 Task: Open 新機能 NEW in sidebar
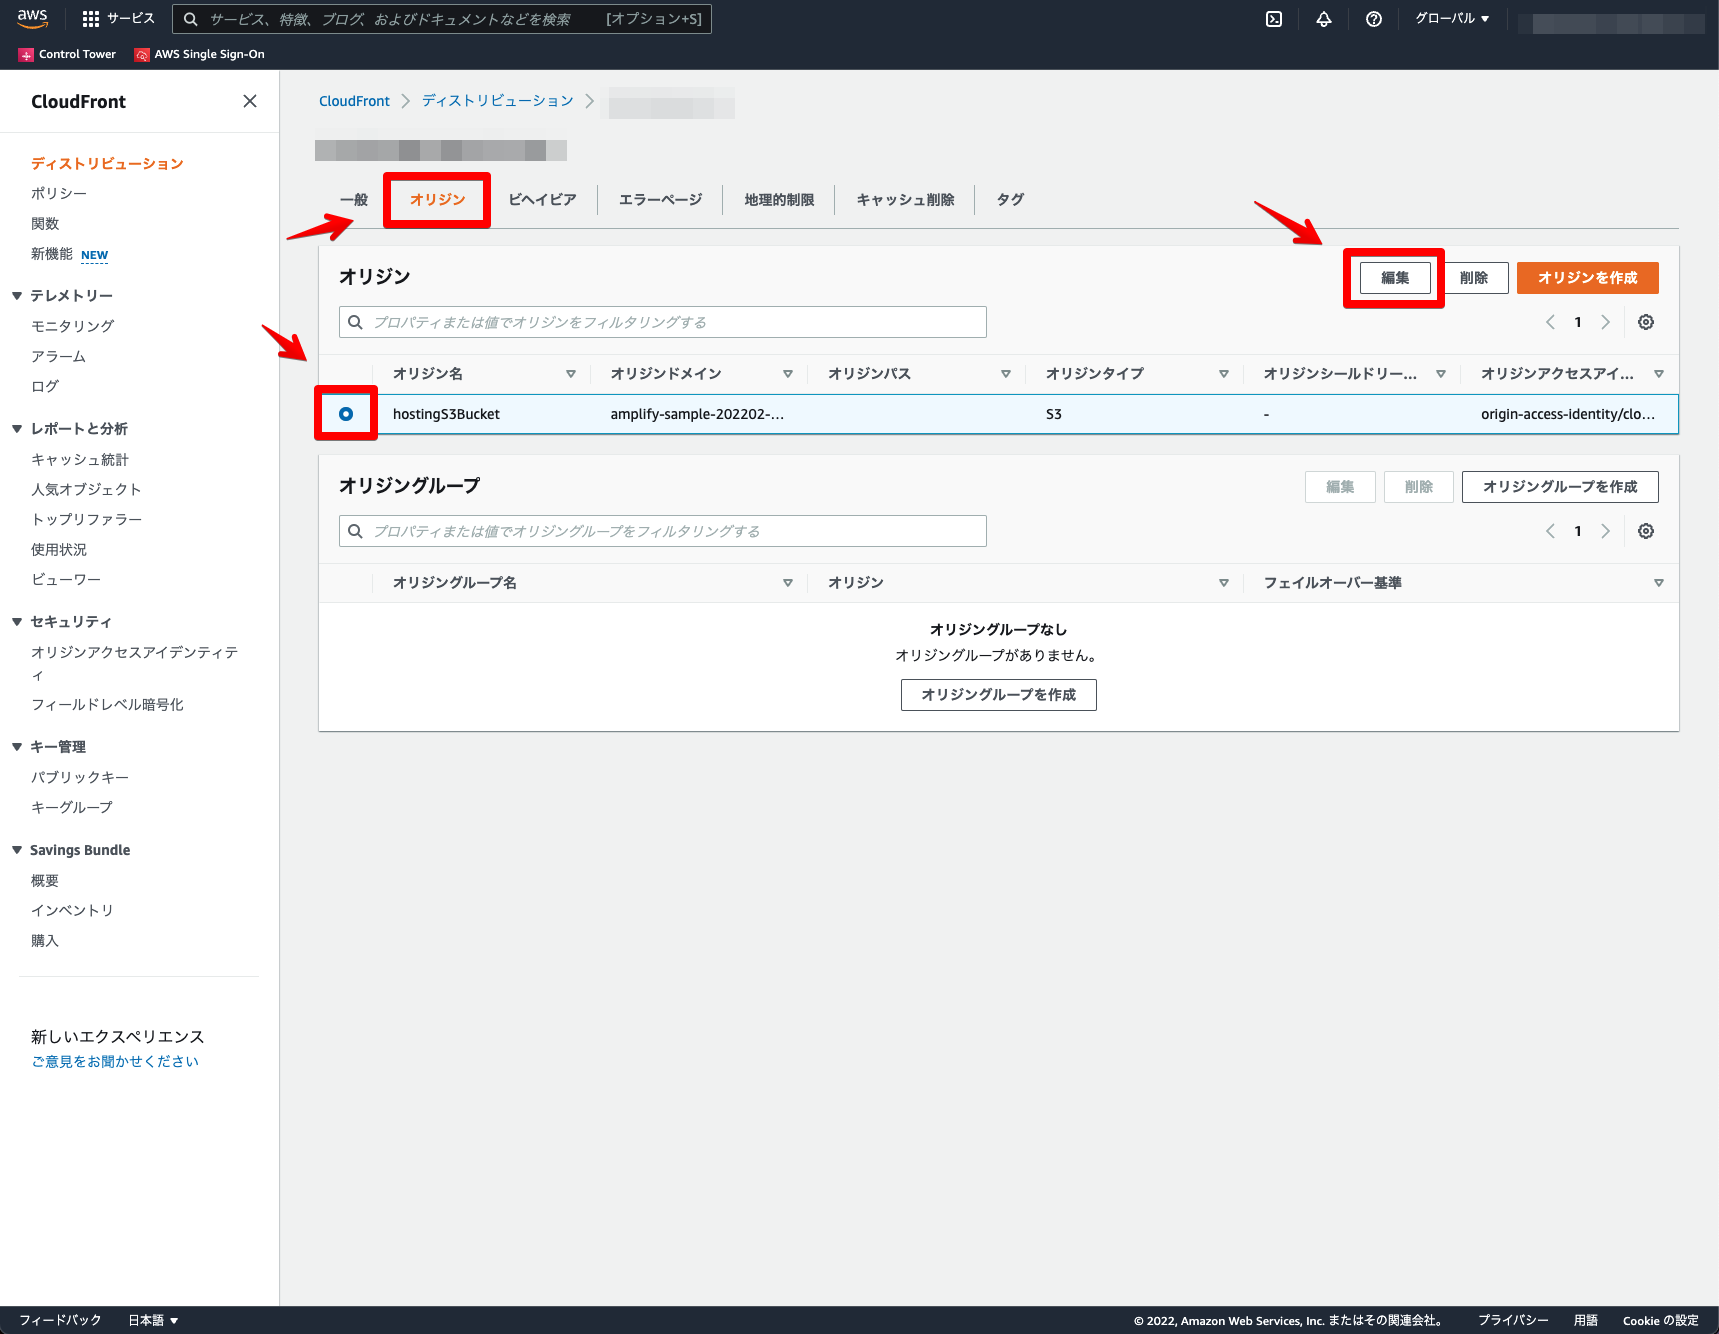[69, 254]
